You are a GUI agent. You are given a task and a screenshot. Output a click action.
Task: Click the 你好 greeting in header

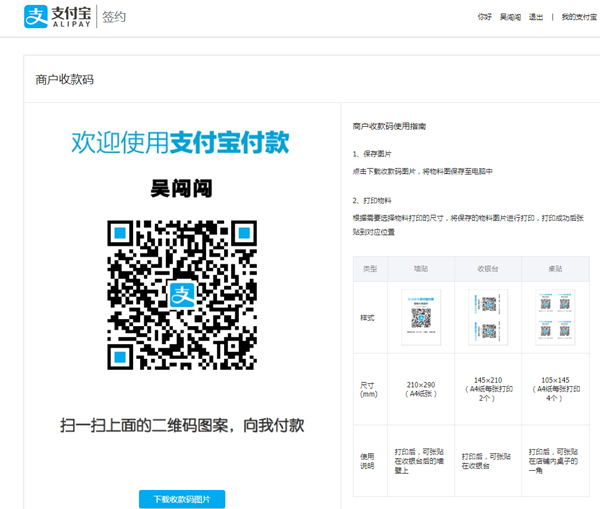tap(484, 17)
